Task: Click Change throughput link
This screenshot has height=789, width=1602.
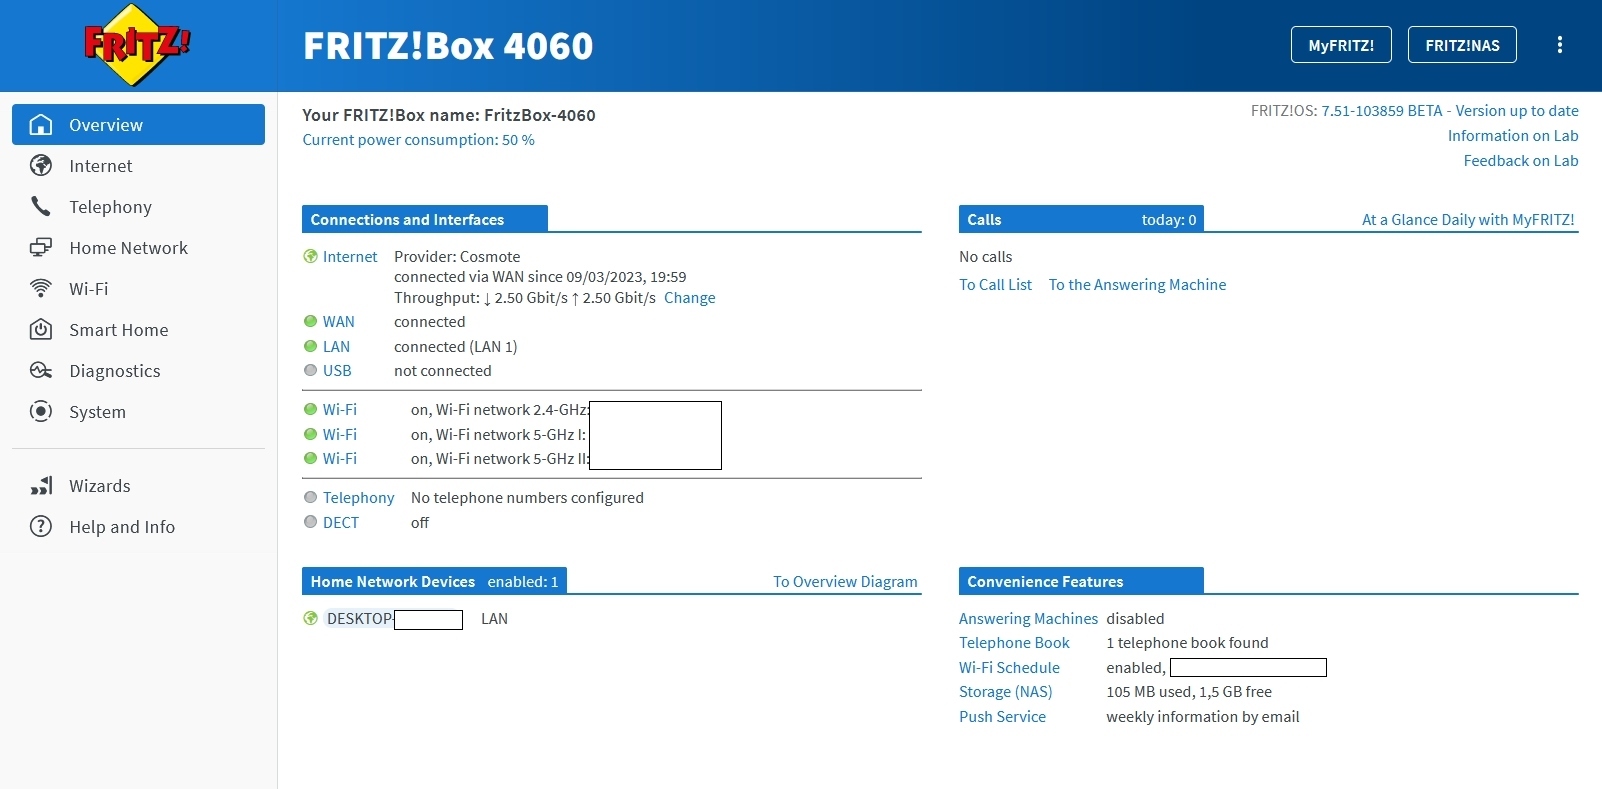Action: point(690,298)
